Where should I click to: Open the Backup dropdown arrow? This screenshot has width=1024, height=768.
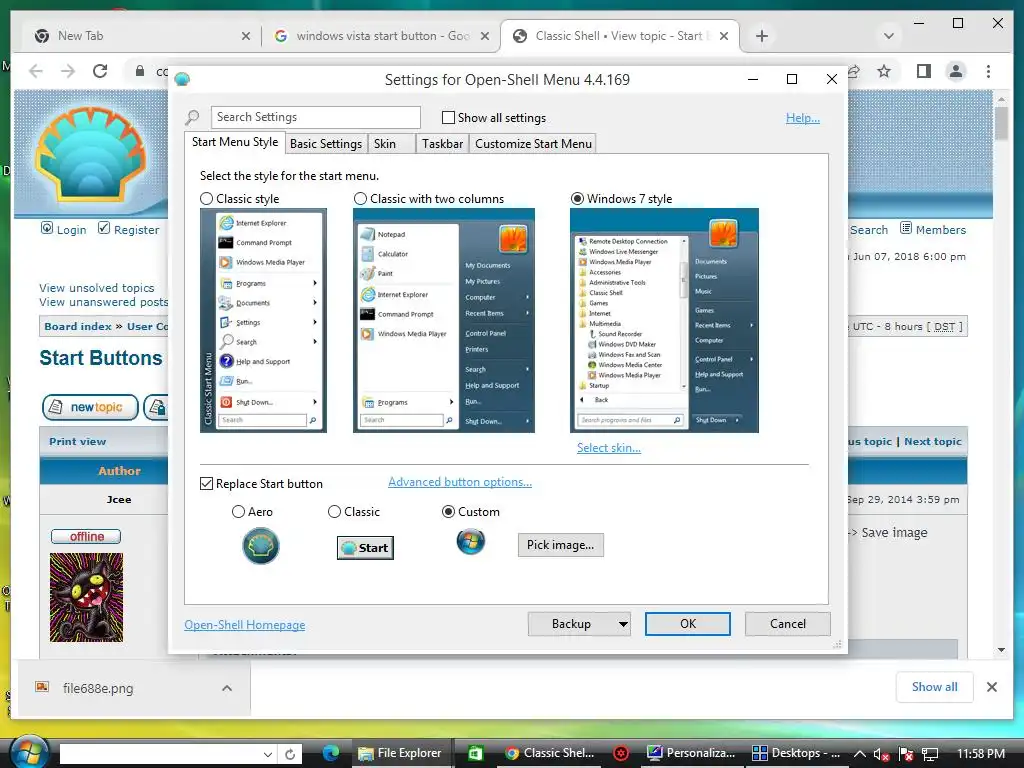tap(623, 624)
